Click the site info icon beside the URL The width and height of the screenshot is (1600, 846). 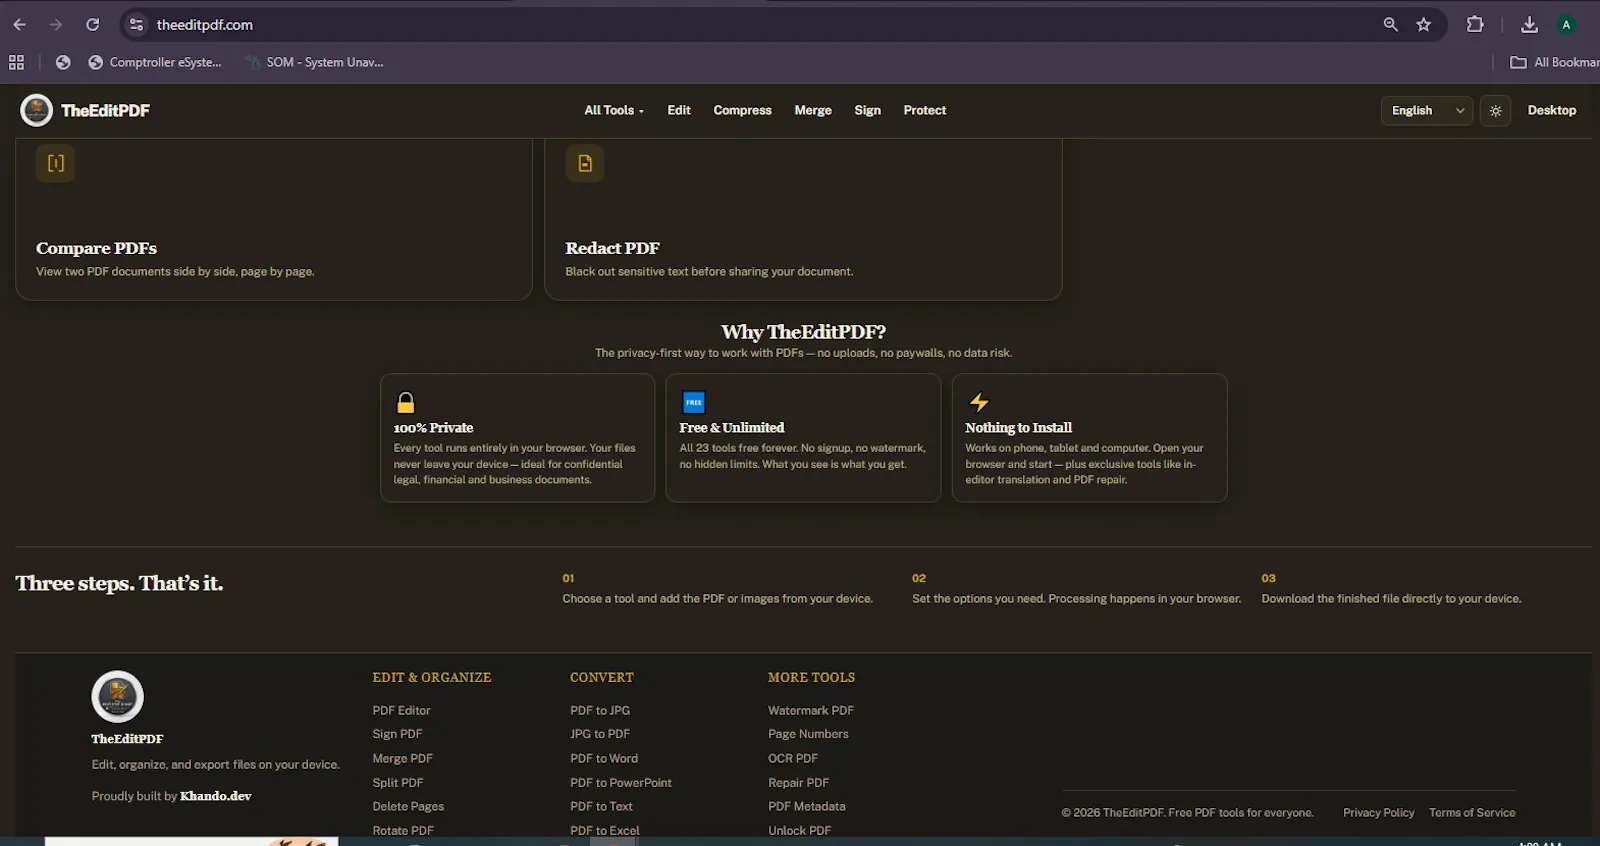coord(137,25)
